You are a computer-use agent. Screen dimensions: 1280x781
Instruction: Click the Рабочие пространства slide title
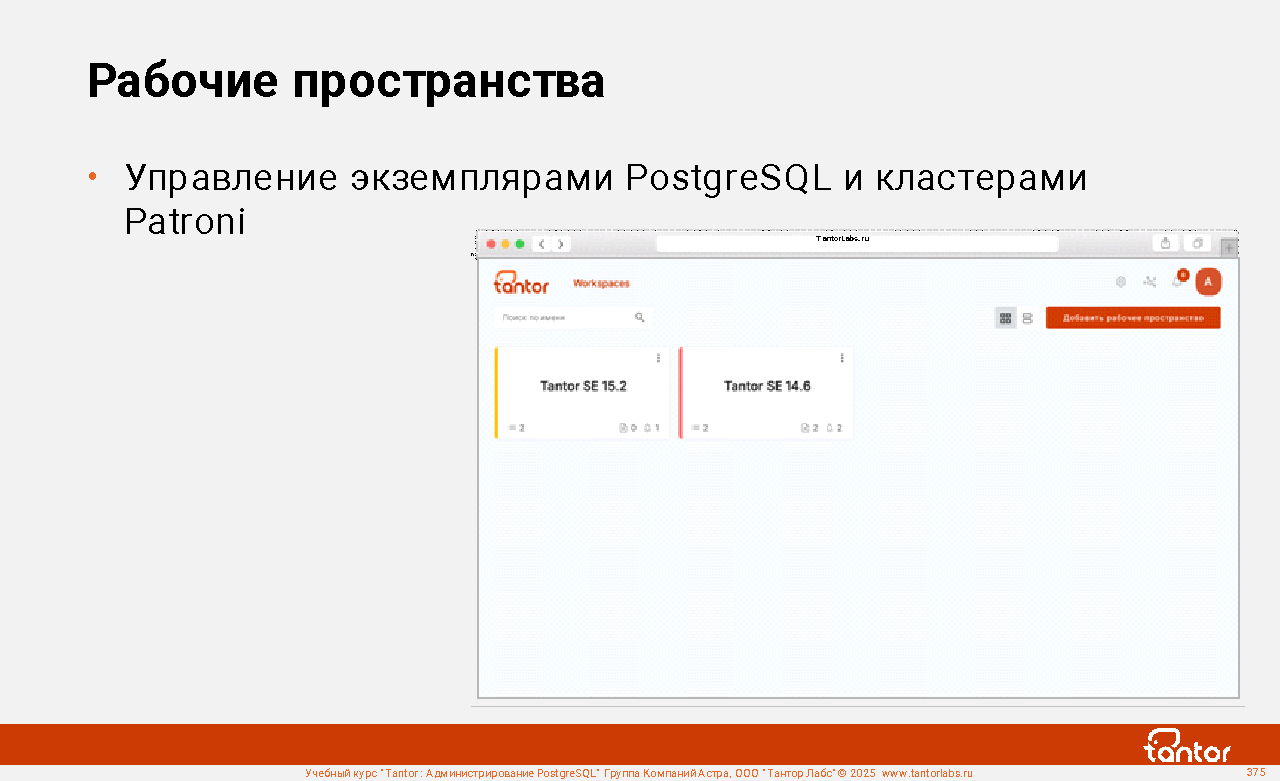(x=346, y=82)
